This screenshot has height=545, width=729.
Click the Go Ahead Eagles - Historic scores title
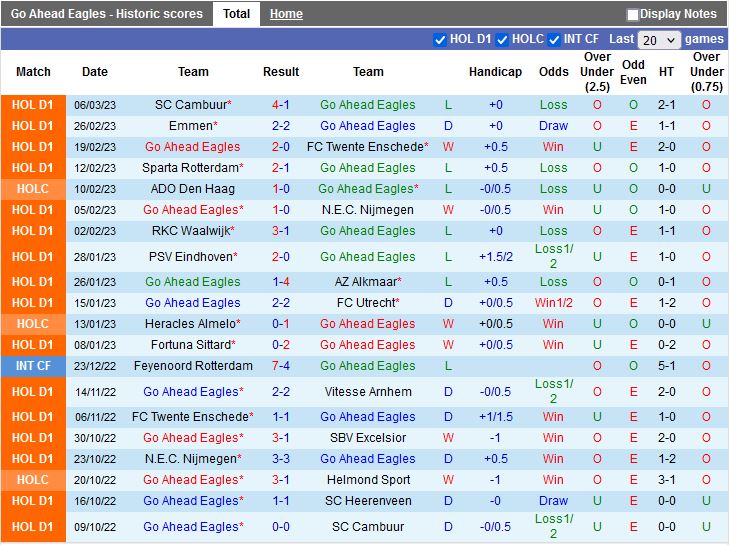(106, 14)
